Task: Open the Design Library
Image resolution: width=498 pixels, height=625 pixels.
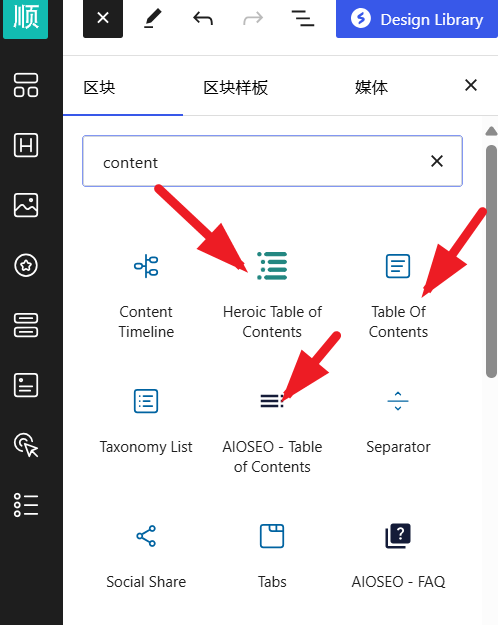Action: pos(417,19)
